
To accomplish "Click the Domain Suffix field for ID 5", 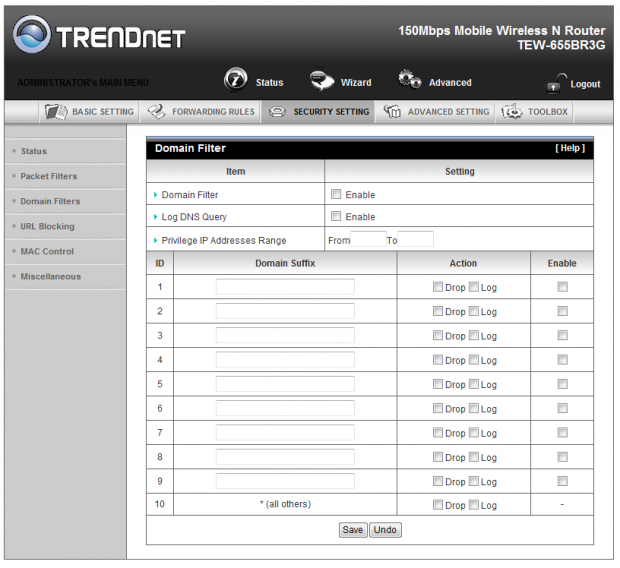I will tap(285, 384).
